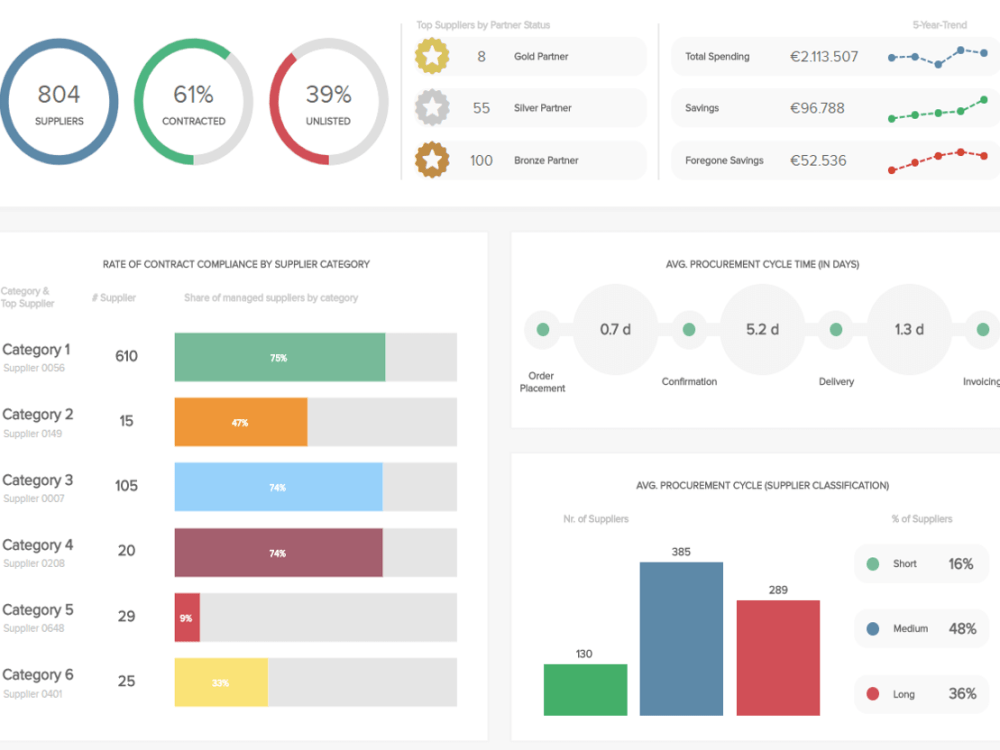Click the Supplier 0149 link
The image size is (1000, 750).
click(33, 432)
